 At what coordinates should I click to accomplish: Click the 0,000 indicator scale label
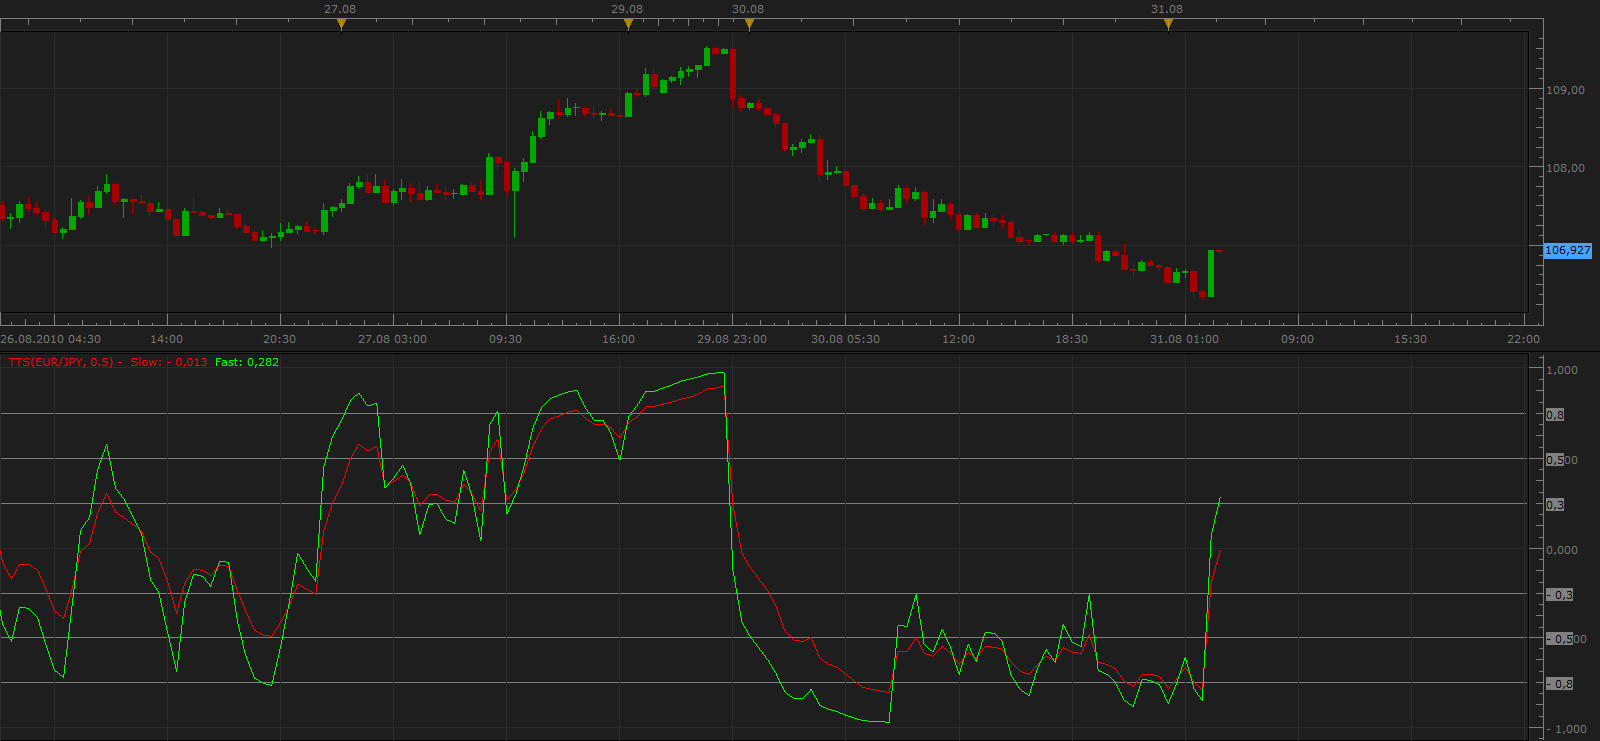[x=1562, y=550]
